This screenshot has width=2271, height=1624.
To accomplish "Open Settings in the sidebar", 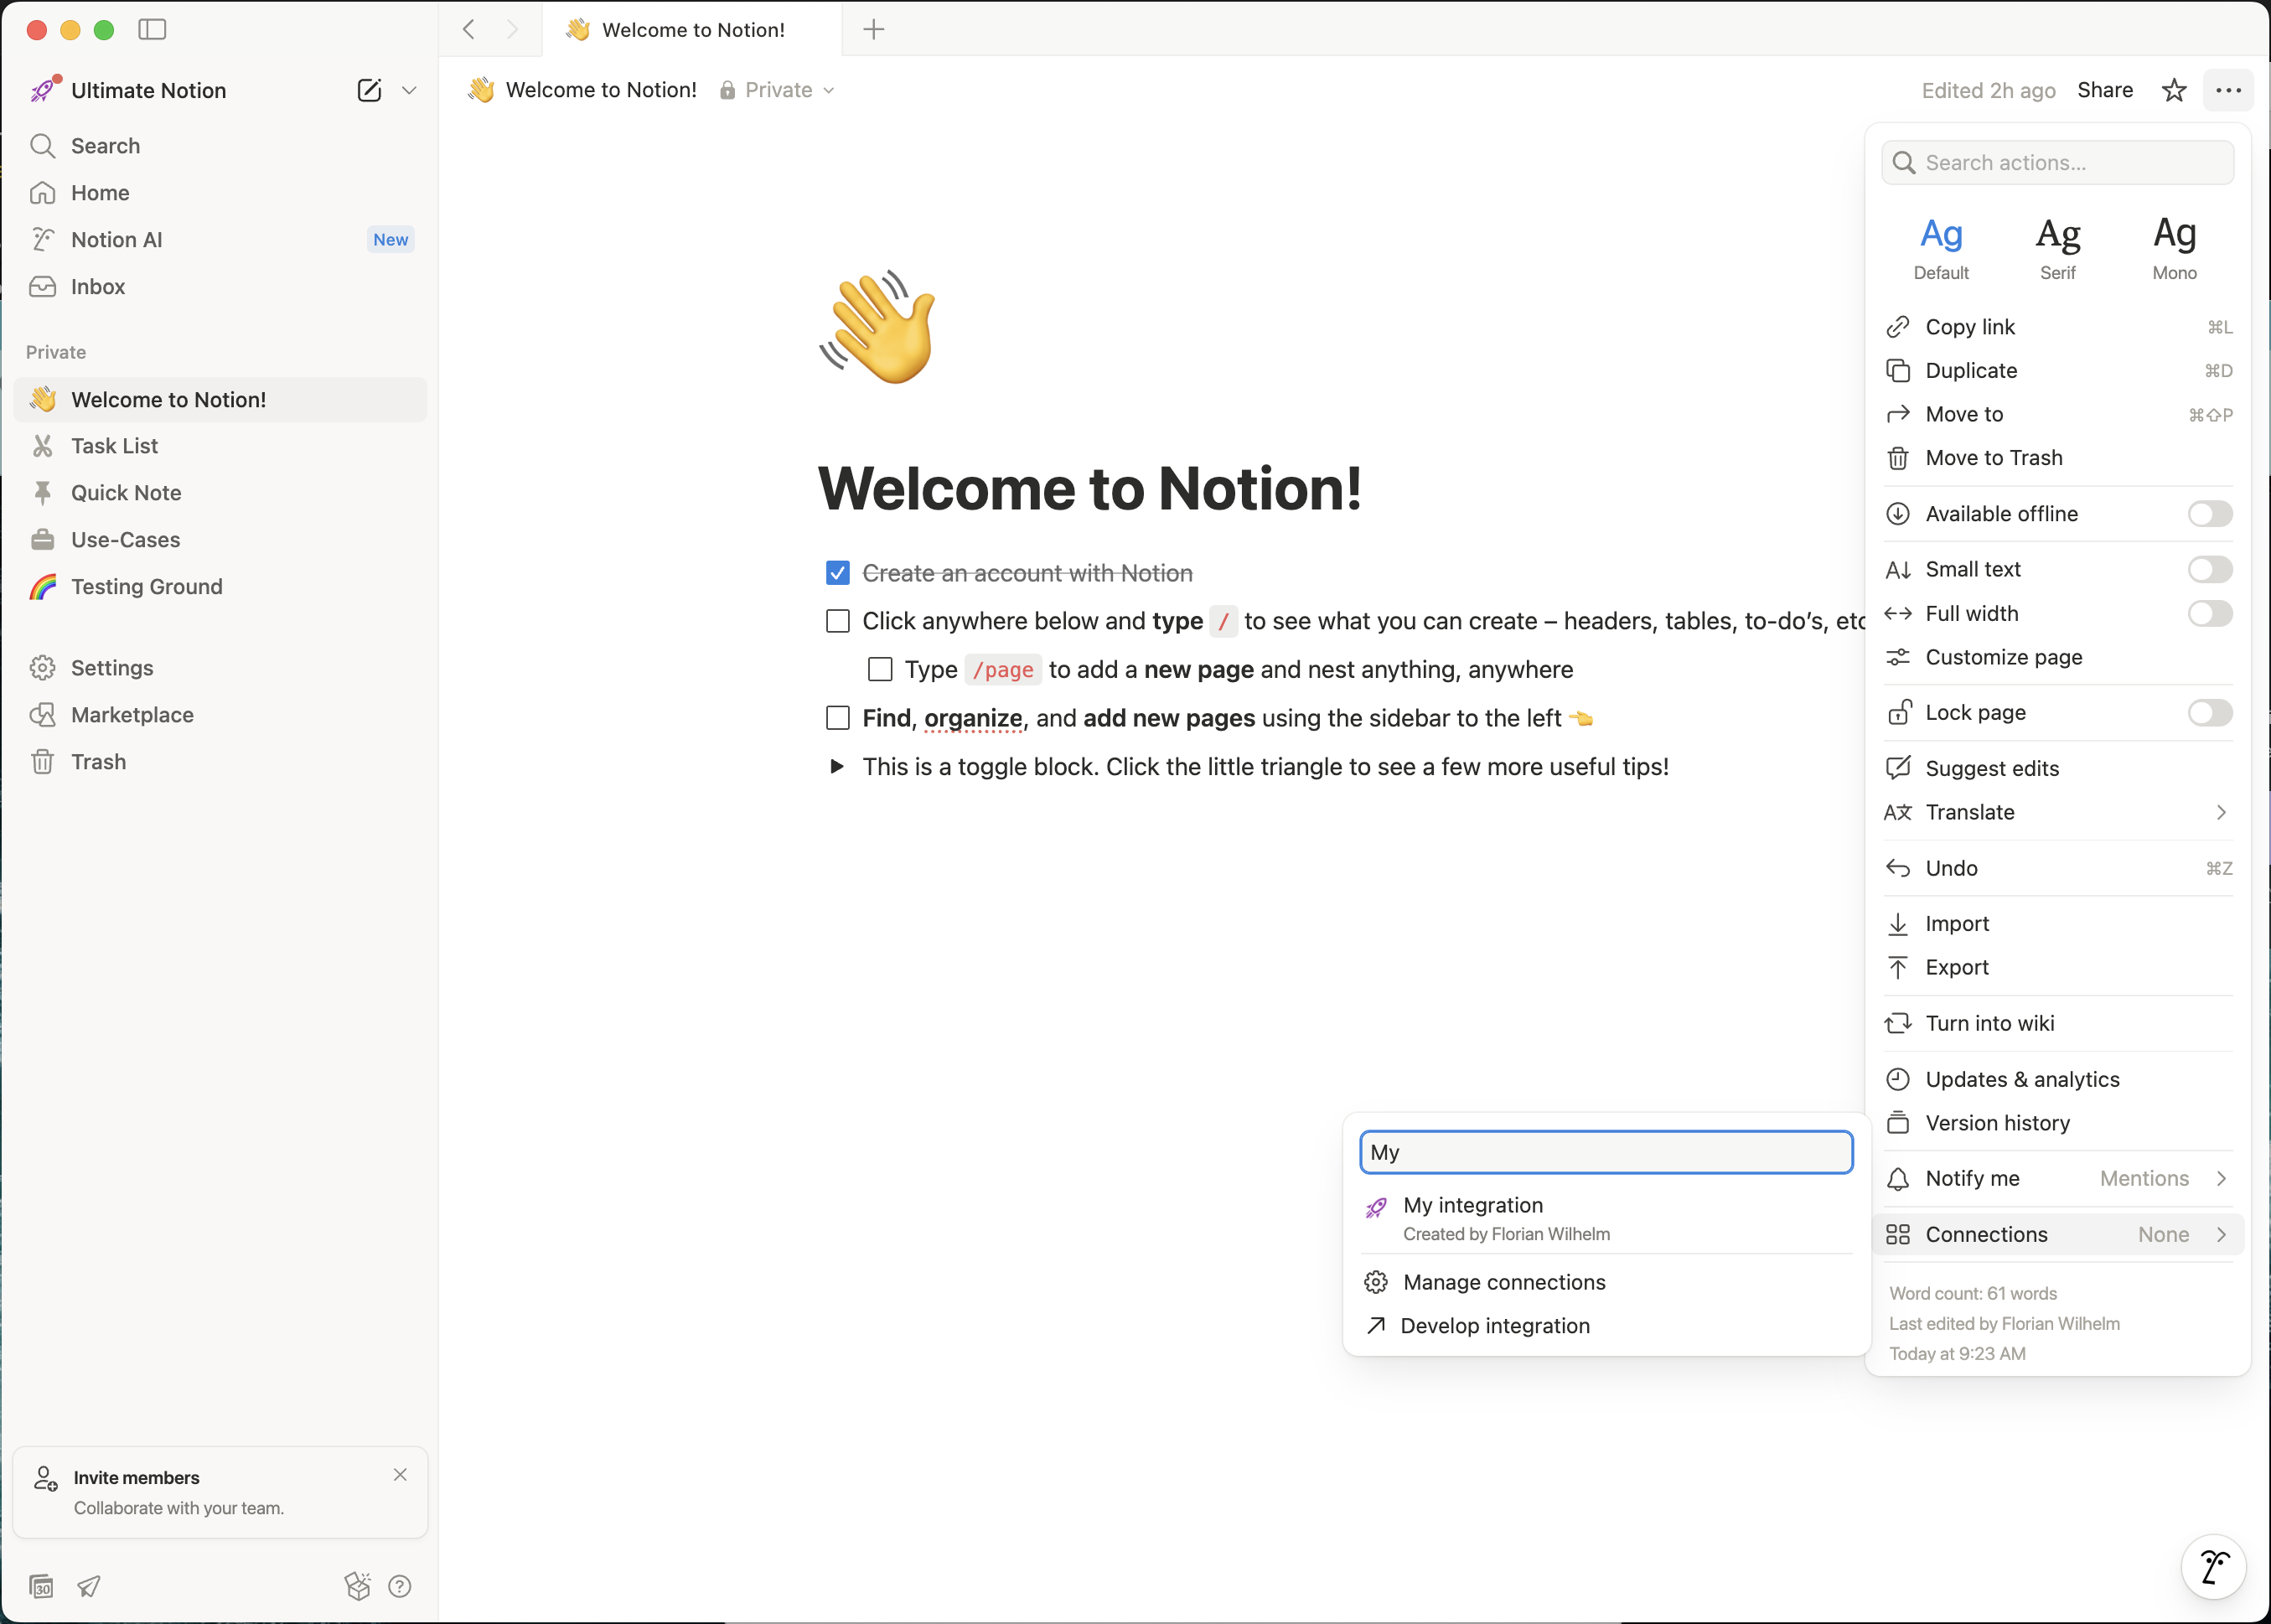I will 220,668.
